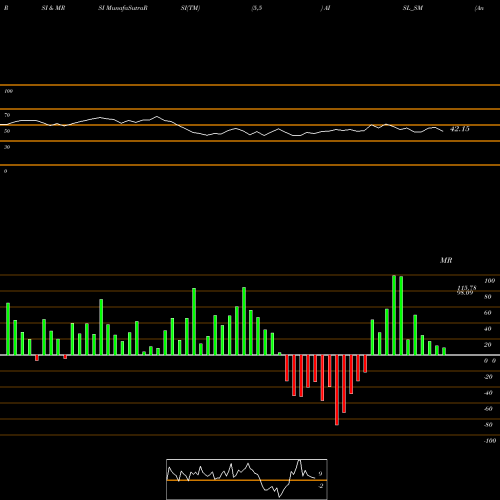Click the -2 value in mini chart
Viewport: 500px width, 500px height.
(321, 486)
